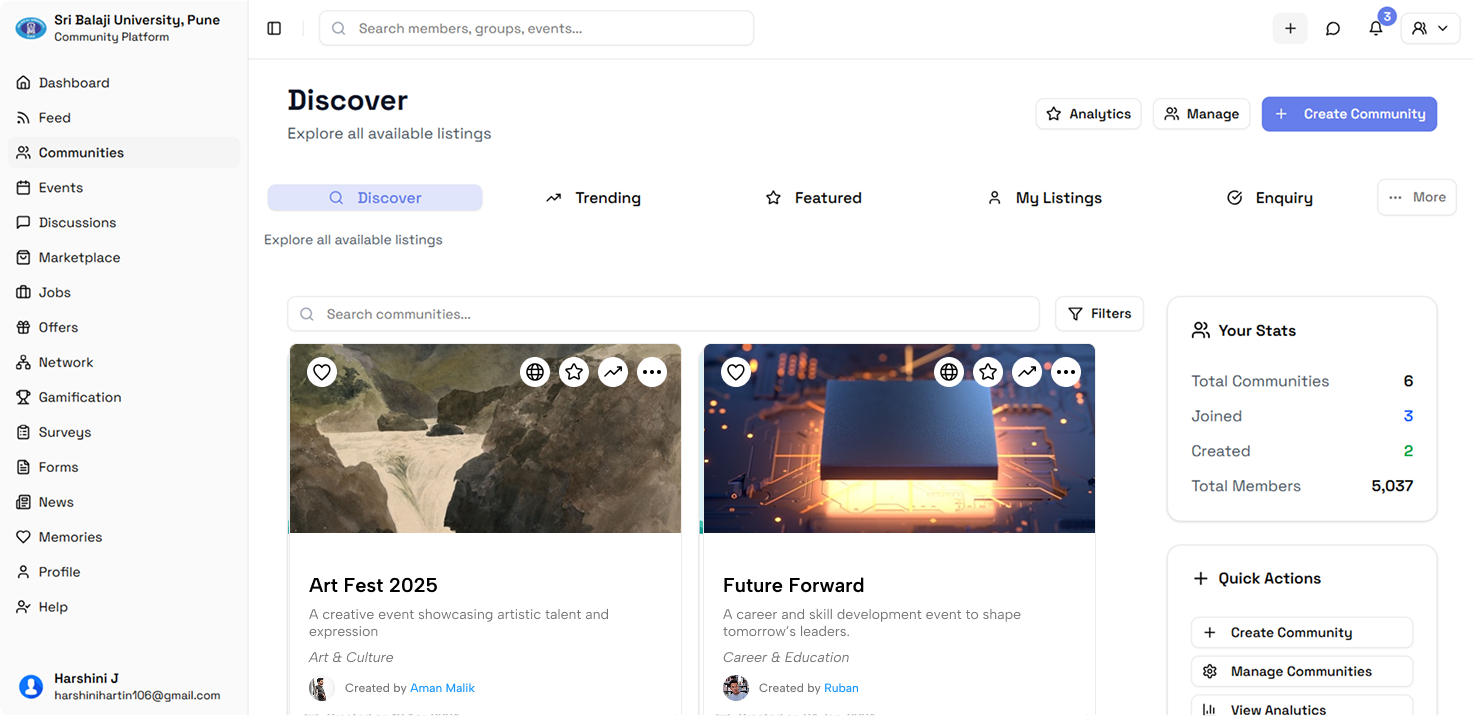Open Aman Malik's creator profile link
Viewport: 1474px width, 716px height.
pos(442,688)
